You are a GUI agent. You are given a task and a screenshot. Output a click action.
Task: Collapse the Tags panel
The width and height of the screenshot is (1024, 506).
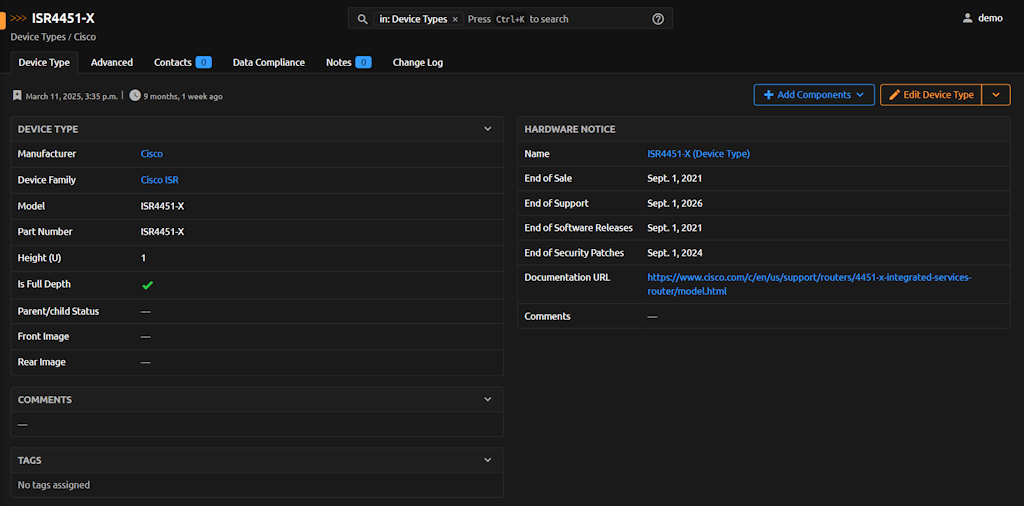pyautogui.click(x=488, y=460)
